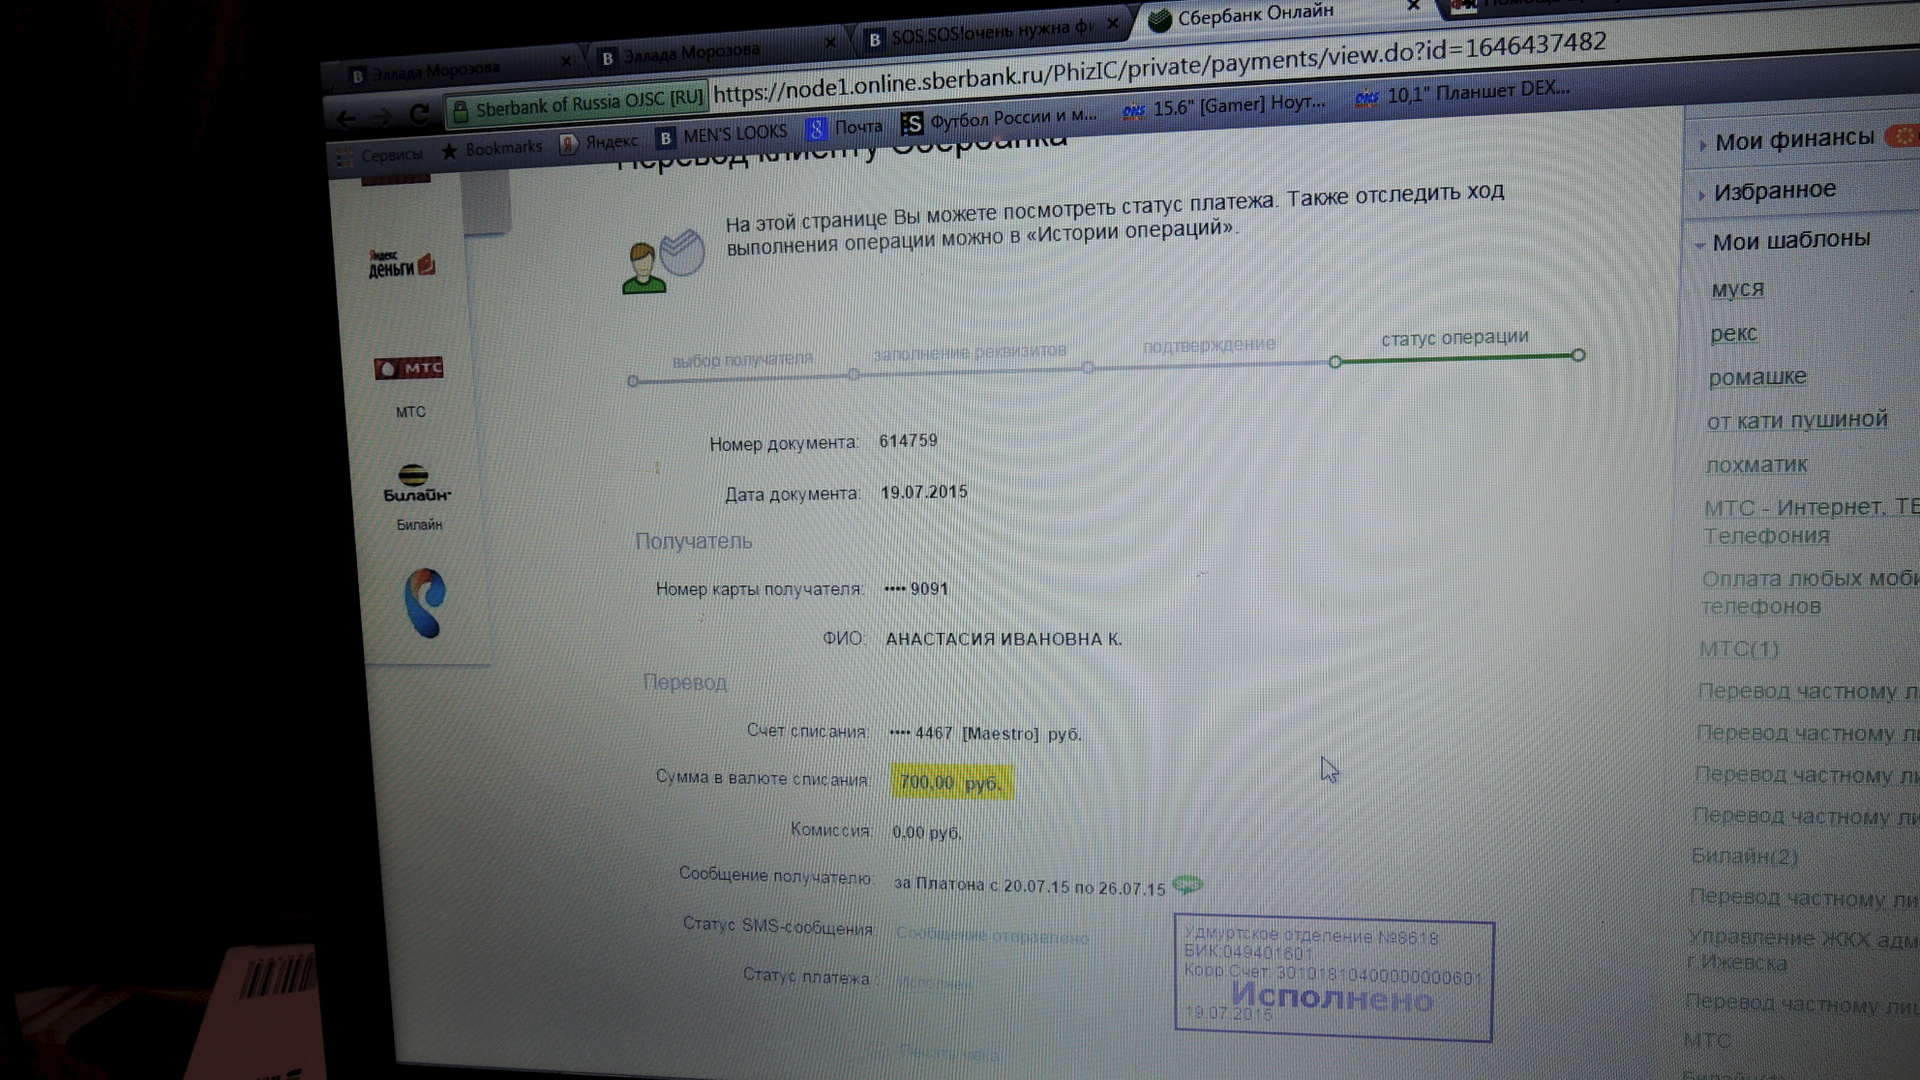
Task: Click the Yandex Money payment icon
Action: click(x=401, y=265)
